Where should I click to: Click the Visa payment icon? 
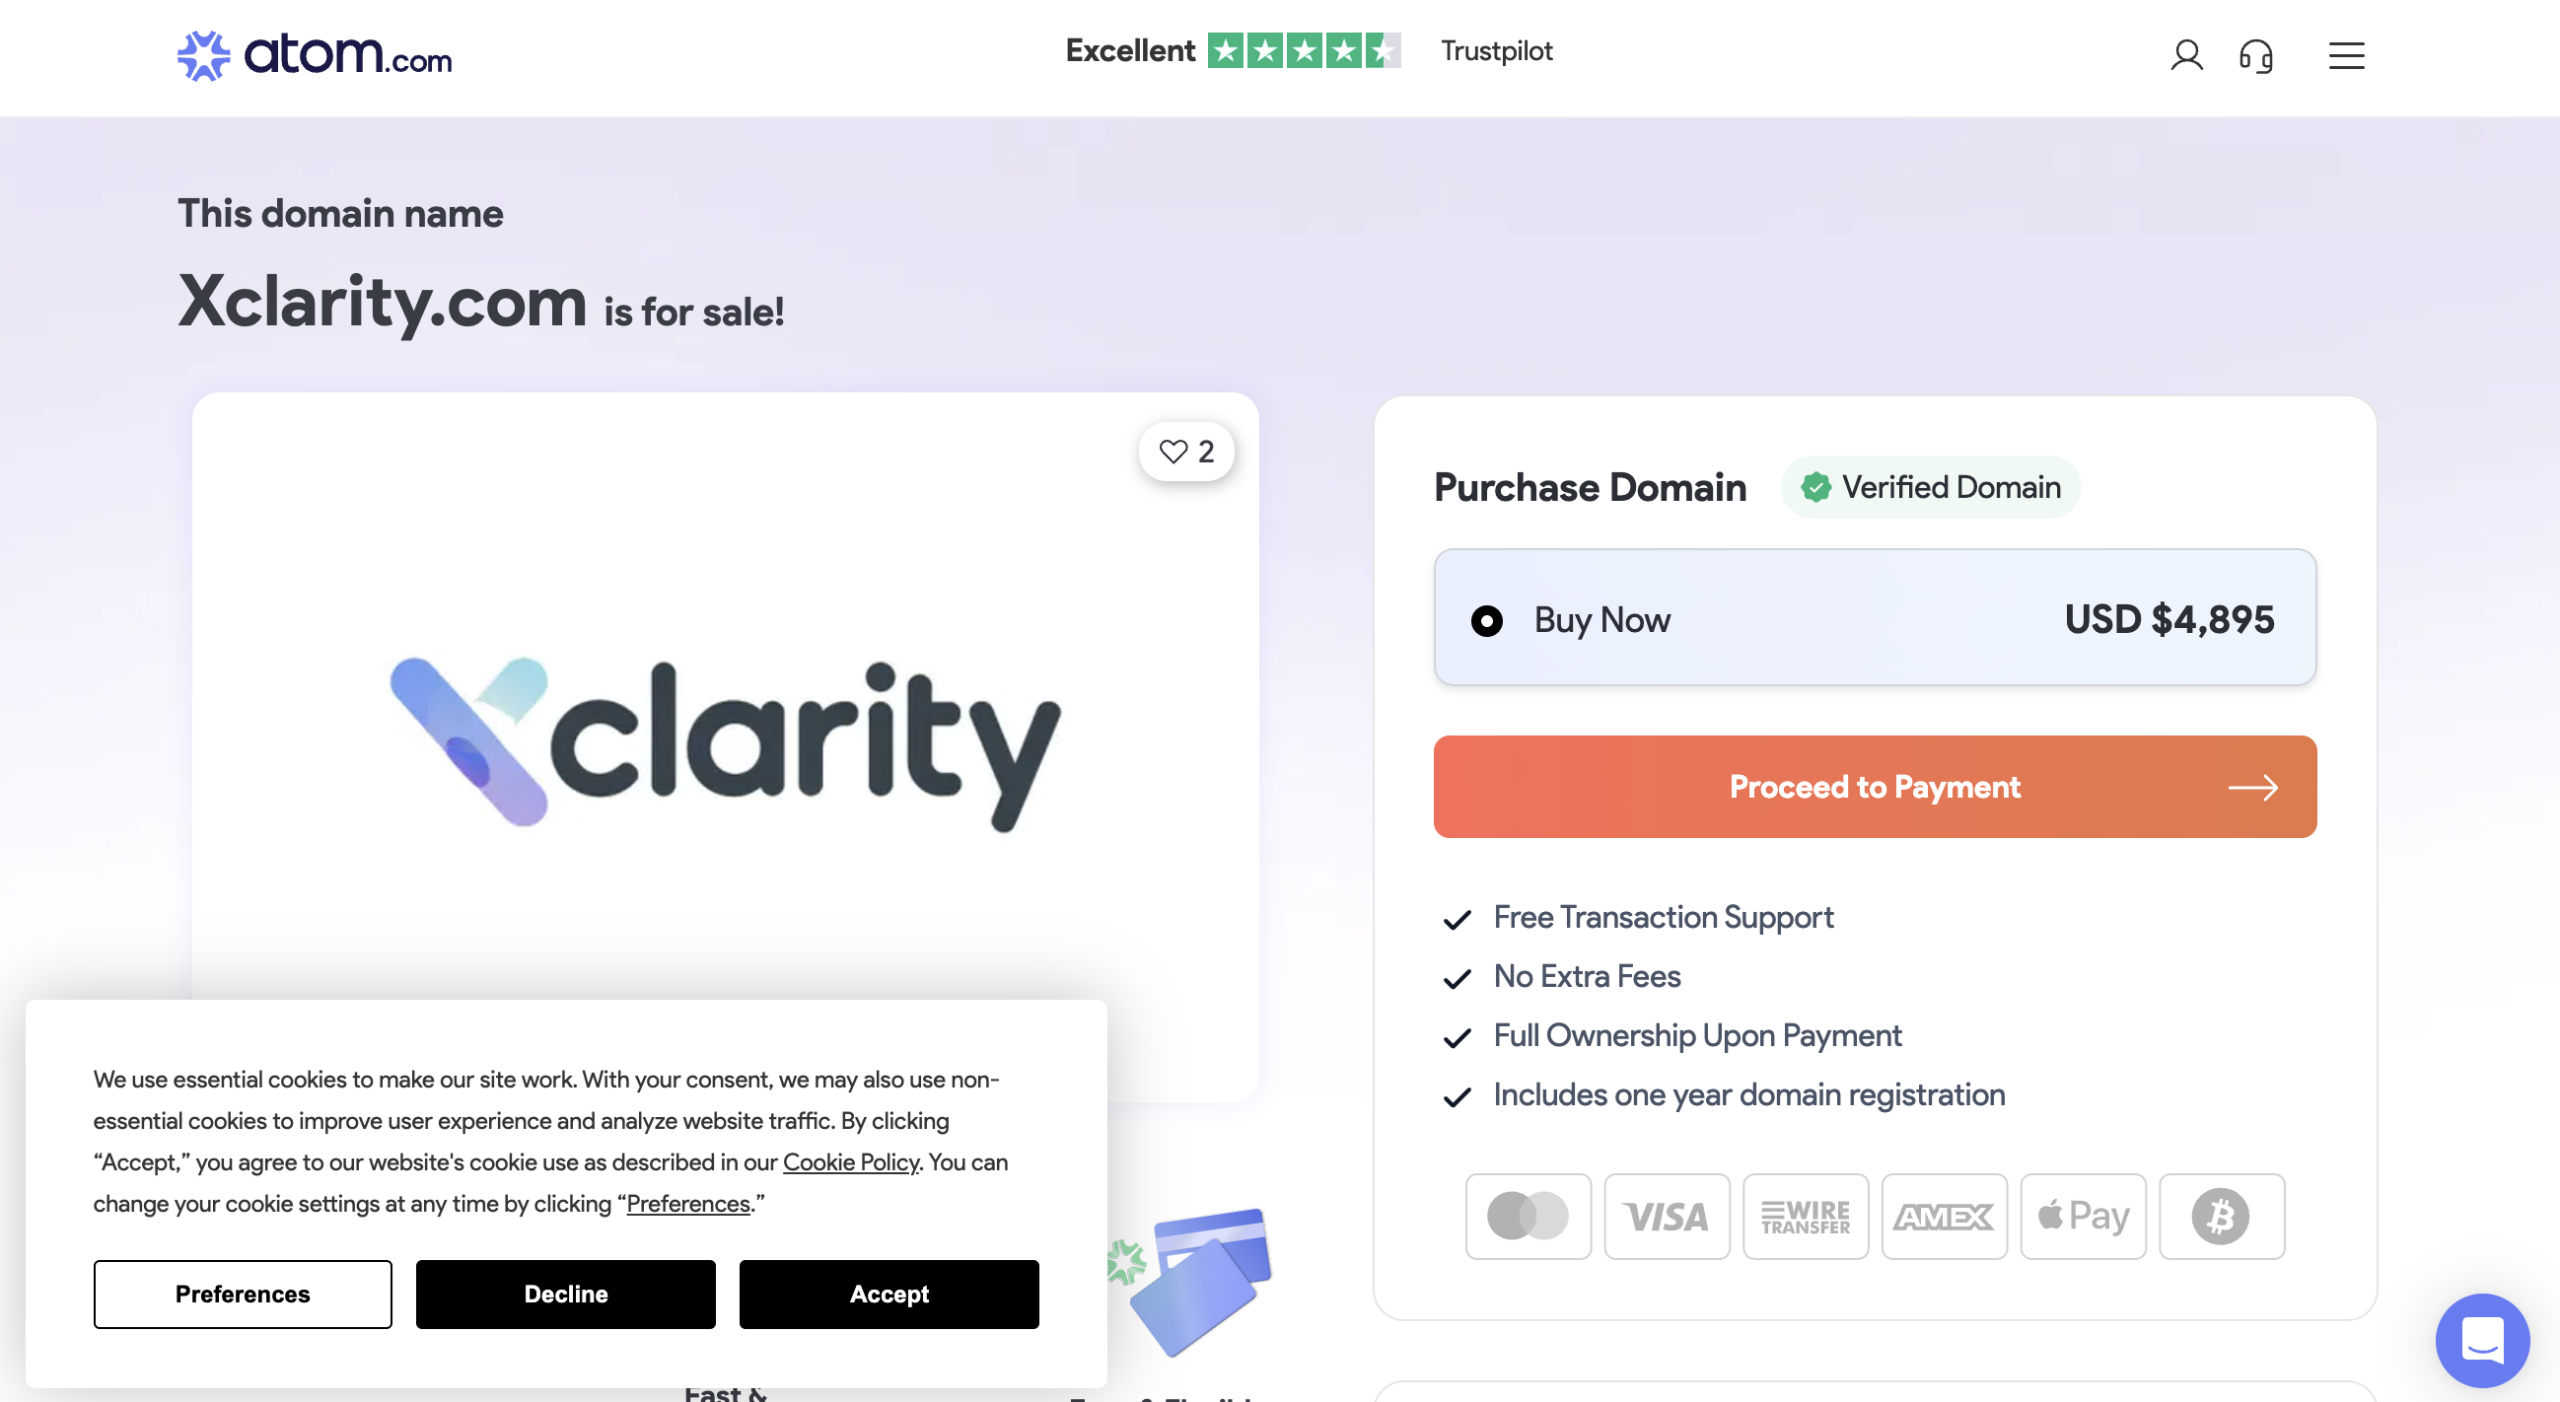pos(1666,1216)
